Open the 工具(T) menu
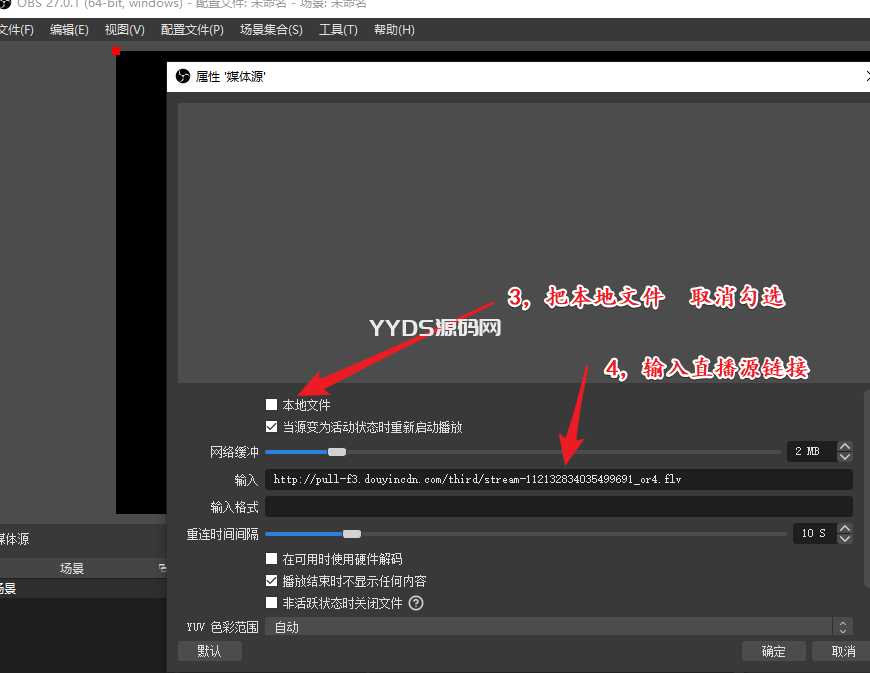The image size is (870, 673). coord(338,30)
